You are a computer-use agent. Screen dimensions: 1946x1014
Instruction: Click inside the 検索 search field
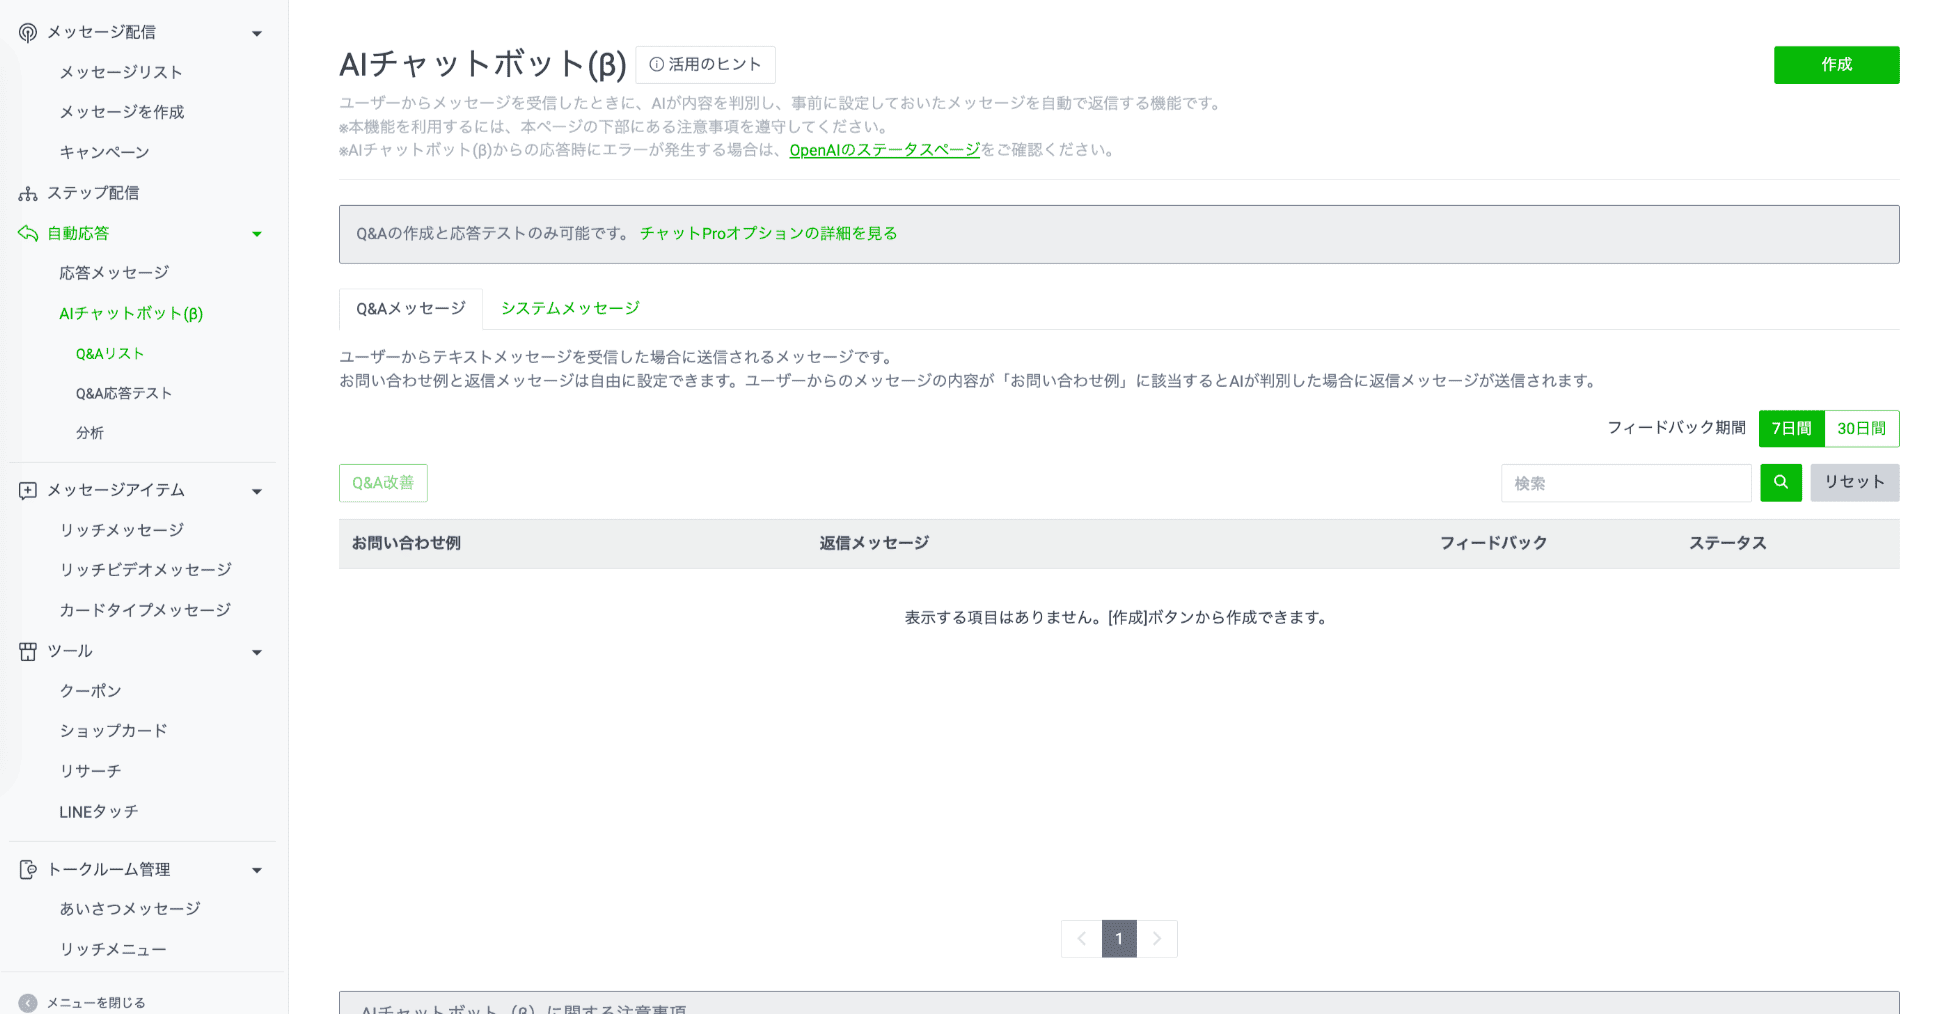[1626, 483]
